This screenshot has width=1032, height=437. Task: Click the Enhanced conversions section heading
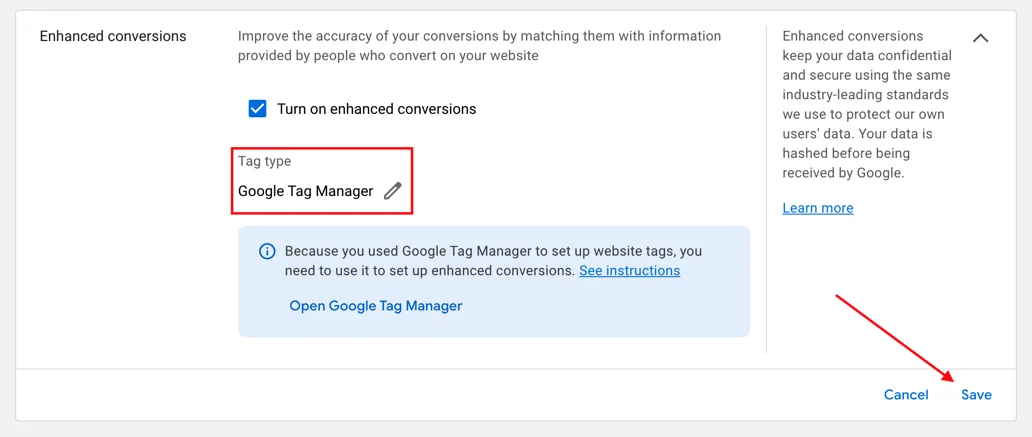coord(113,36)
